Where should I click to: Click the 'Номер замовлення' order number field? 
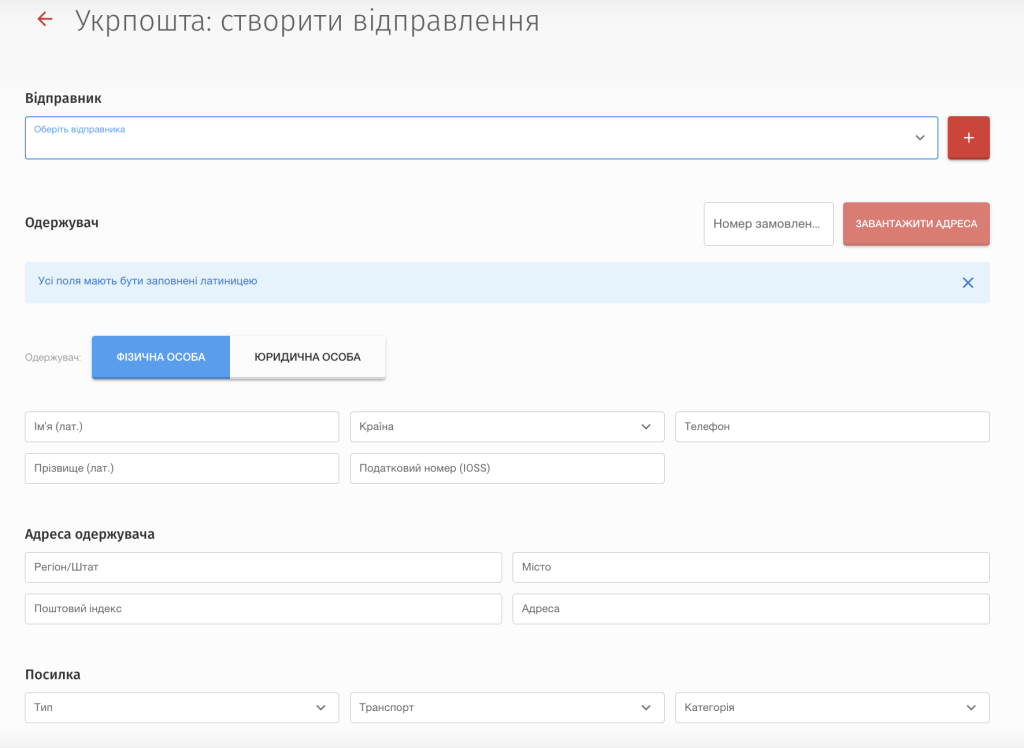click(x=768, y=224)
